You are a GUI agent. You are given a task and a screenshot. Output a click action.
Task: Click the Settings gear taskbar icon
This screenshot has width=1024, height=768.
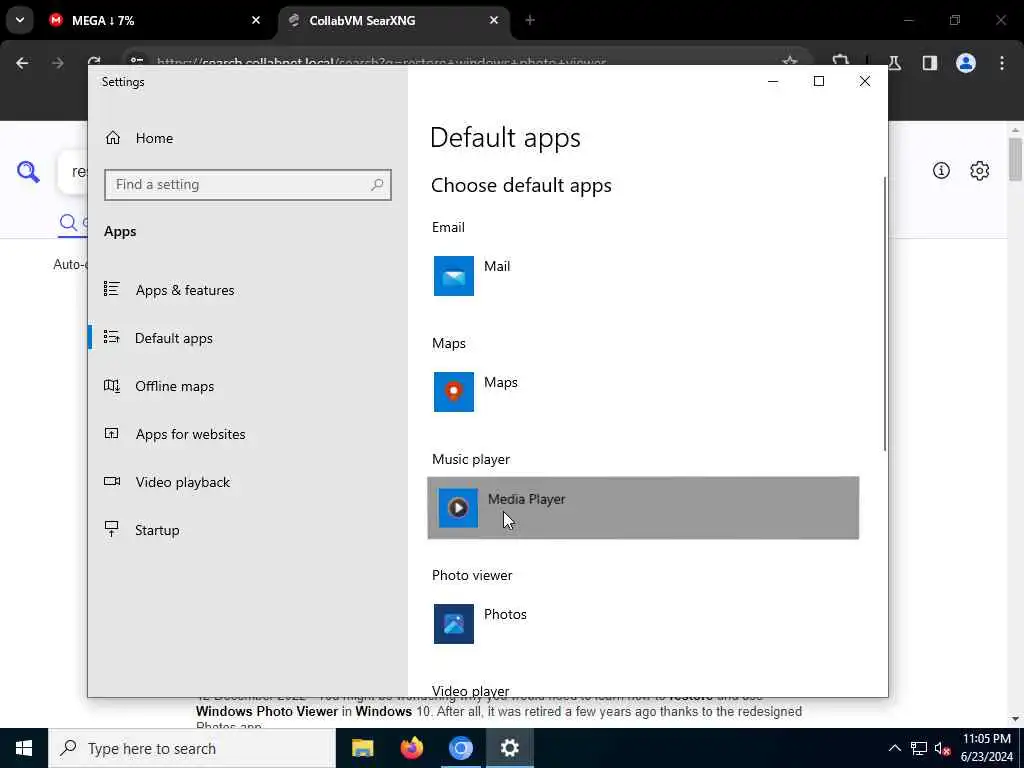tap(509, 748)
